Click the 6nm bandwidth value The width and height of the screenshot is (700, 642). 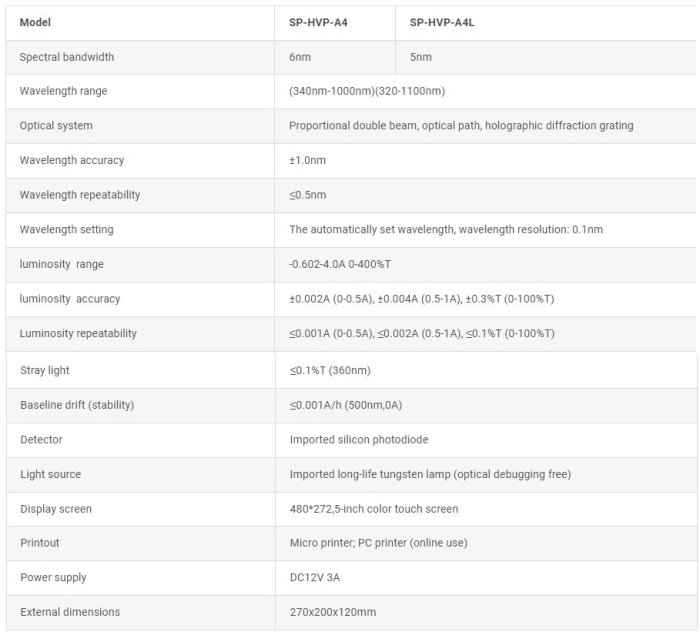(x=299, y=57)
